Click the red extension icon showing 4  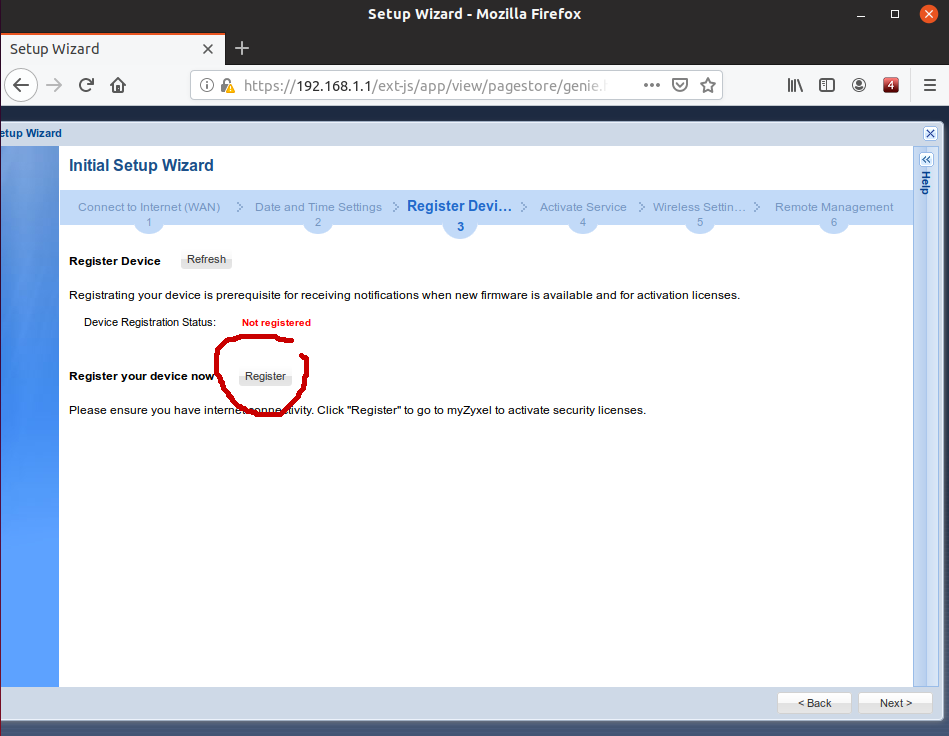(891, 85)
